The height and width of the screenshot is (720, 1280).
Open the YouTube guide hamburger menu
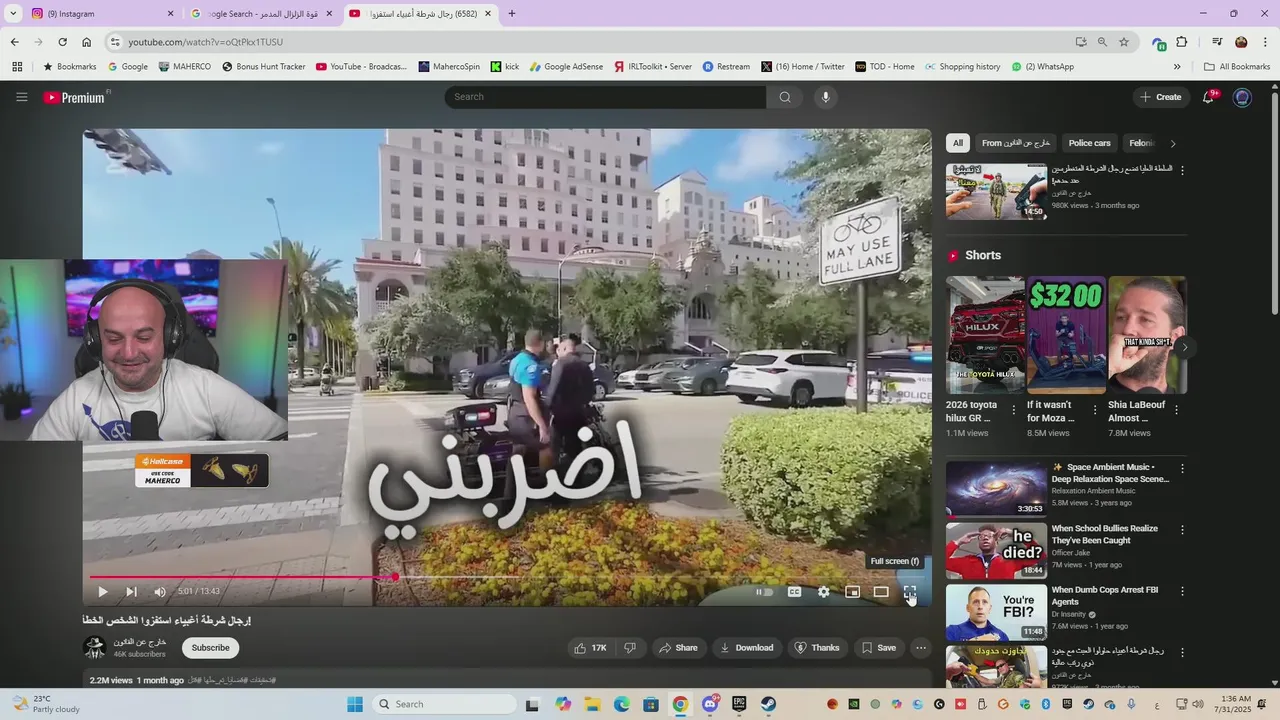click(21, 97)
